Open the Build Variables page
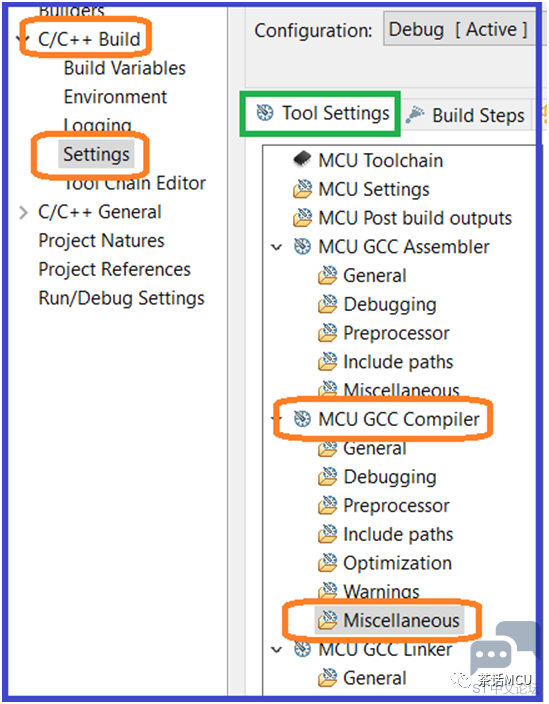Screen dimensions: 549x704 (x=124, y=68)
